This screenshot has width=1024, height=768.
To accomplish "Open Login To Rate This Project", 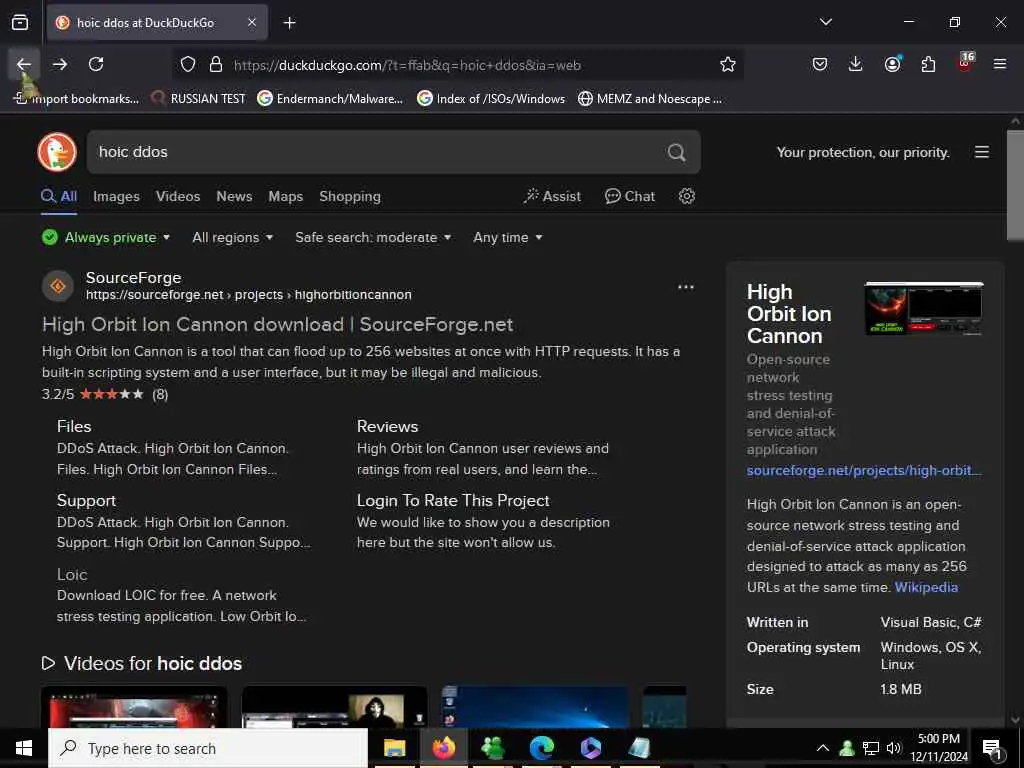I will (x=453, y=500).
